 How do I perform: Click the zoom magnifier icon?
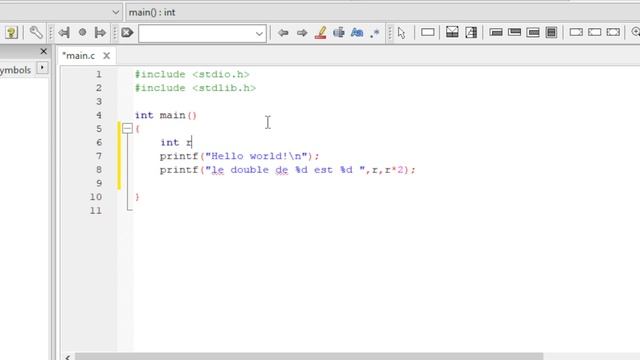(x=636, y=32)
